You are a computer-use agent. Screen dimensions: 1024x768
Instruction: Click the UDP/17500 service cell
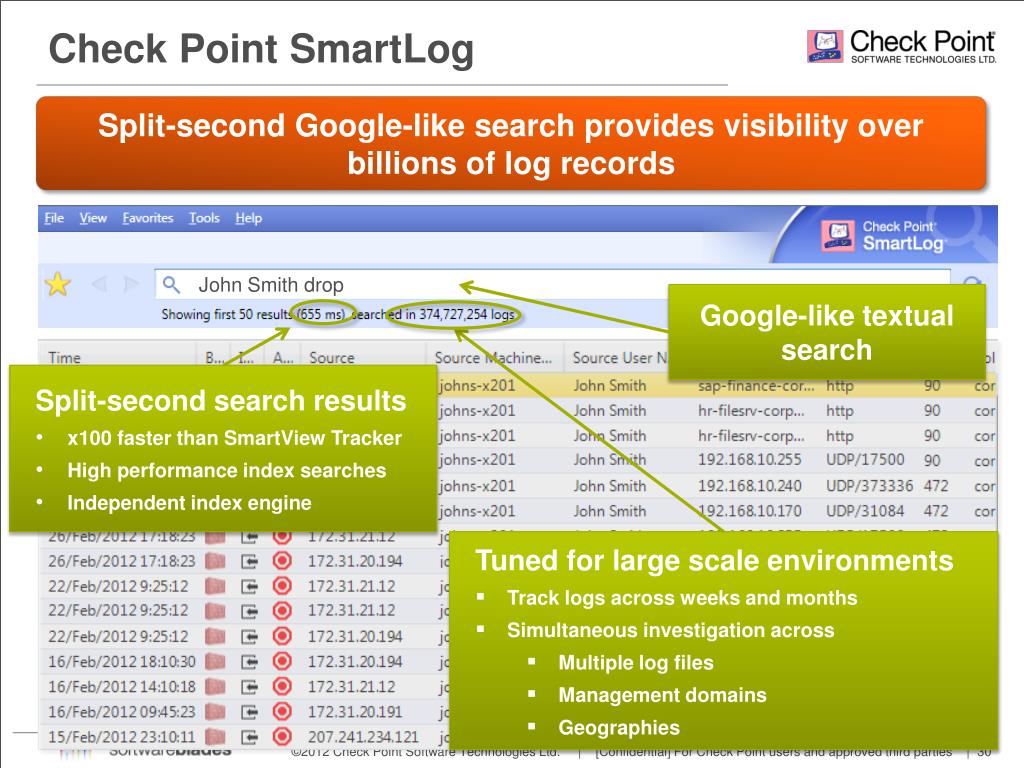pyautogui.click(x=865, y=460)
